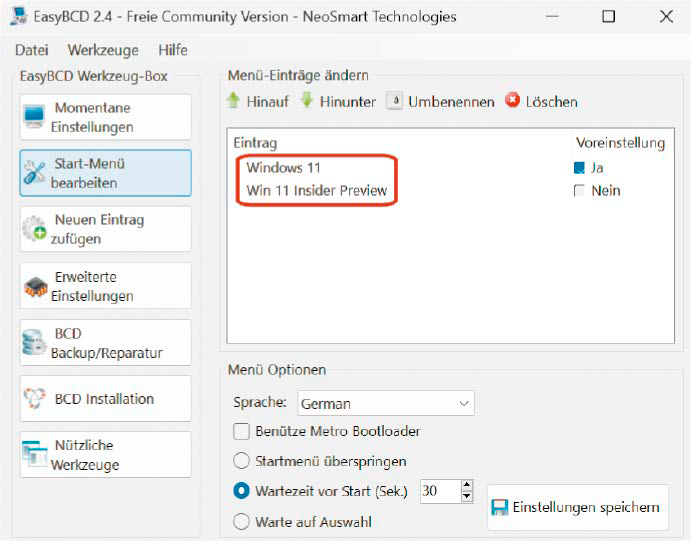Open Momentane Einstellungen text label
Screen dimensions: 691x541
point(92,117)
